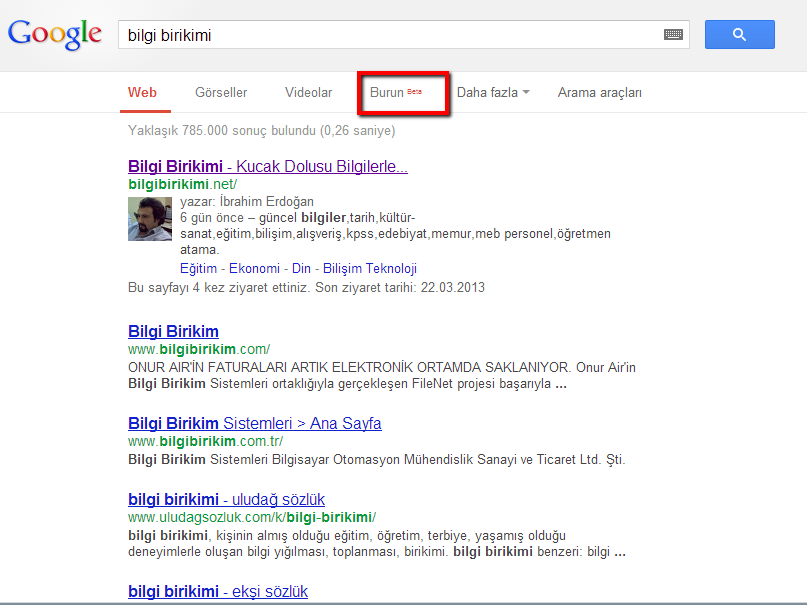The width and height of the screenshot is (807, 605).
Task: Click the www.bilgibirikim.com.tr/ green URL
Action: click(205, 441)
